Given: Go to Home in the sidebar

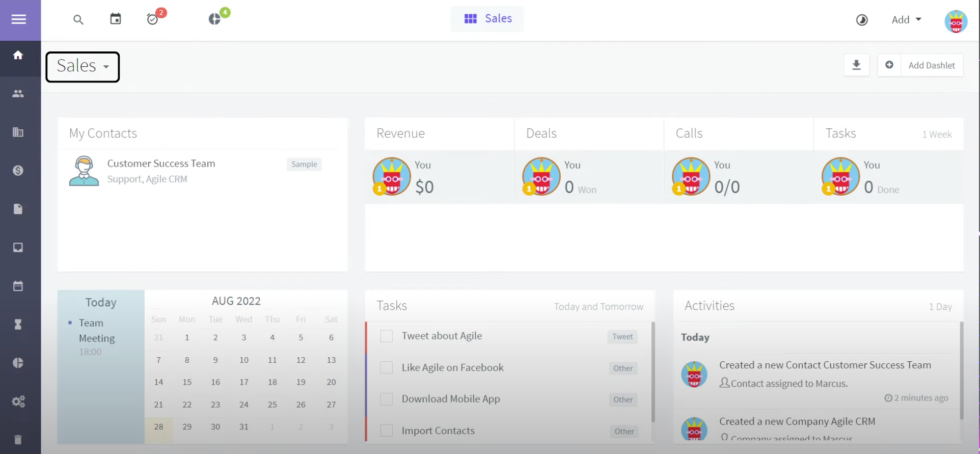Looking at the screenshot, I should coord(18,55).
